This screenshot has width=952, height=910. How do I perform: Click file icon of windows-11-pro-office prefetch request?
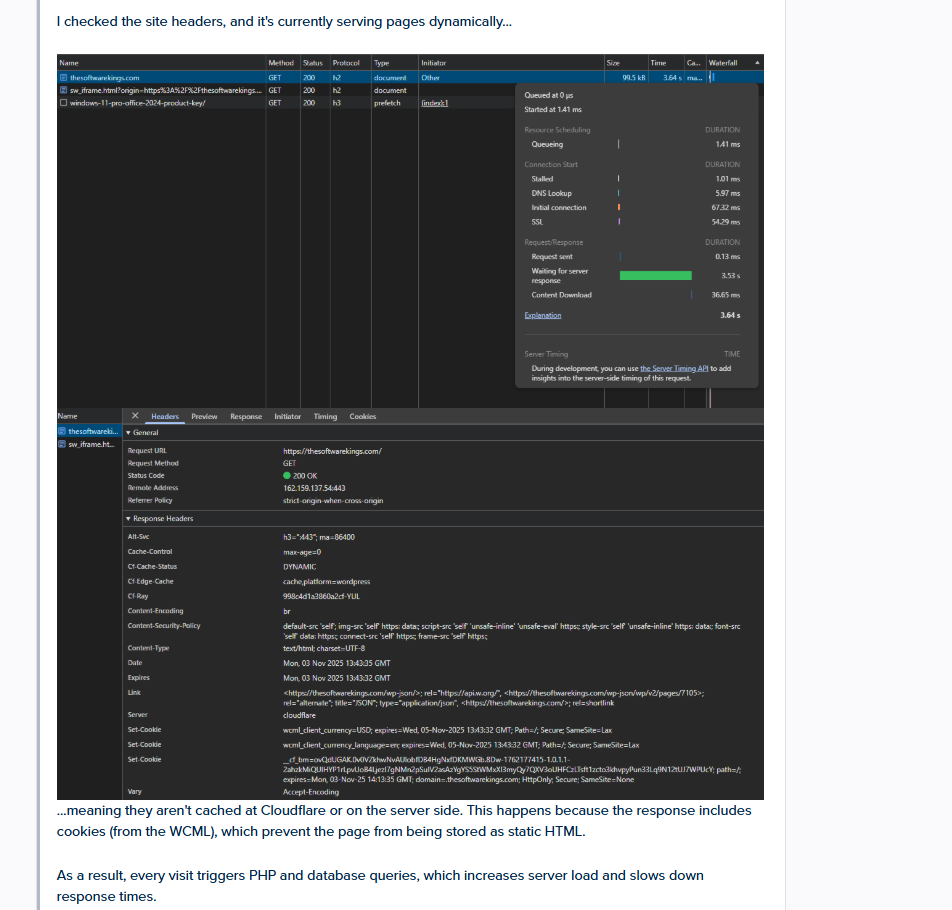pyautogui.click(x=64, y=102)
